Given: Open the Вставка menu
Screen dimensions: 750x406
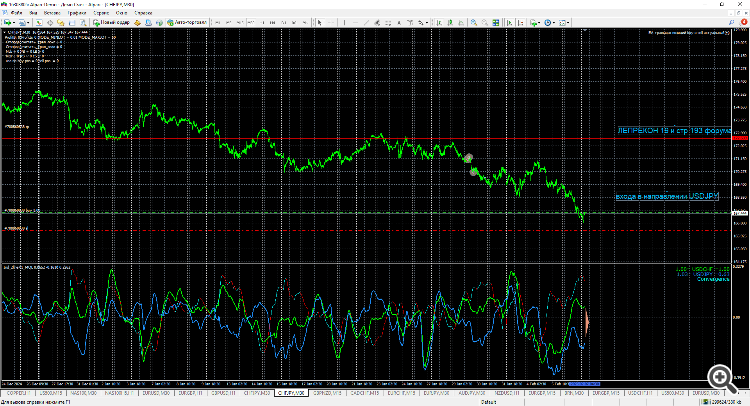Looking at the screenshot, I should point(52,13).
